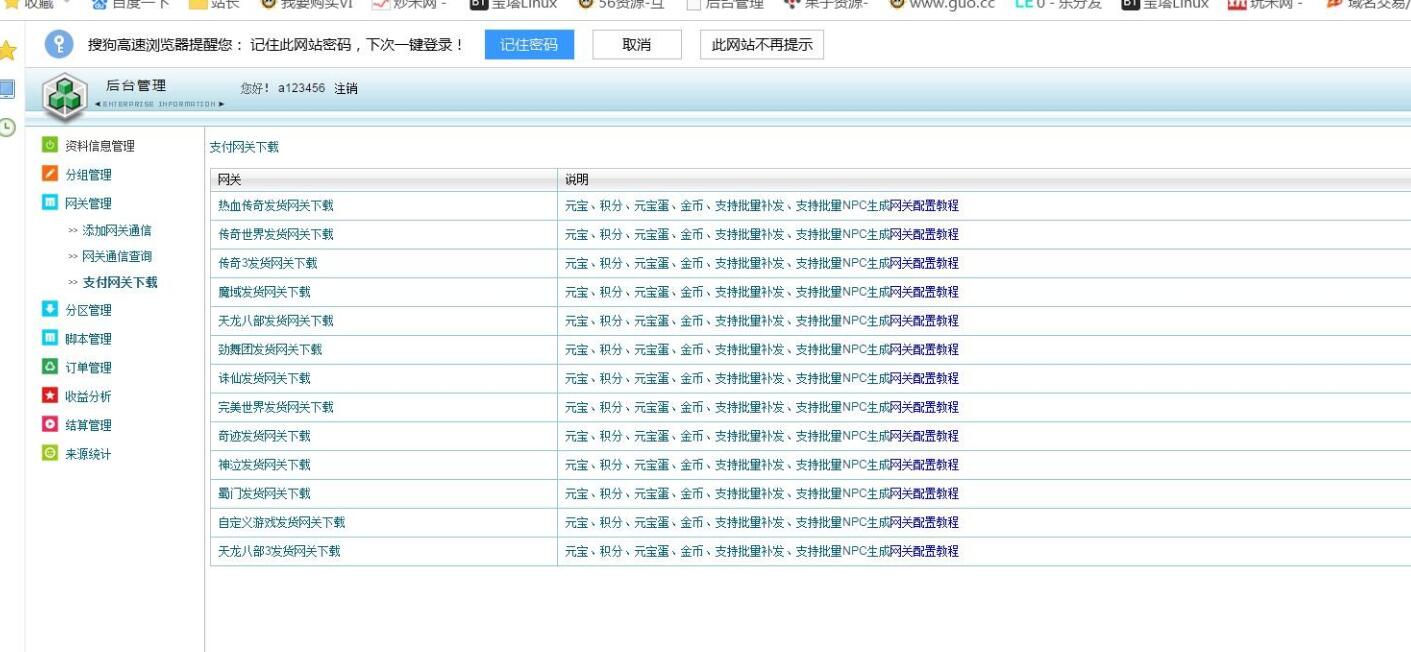This screenshot has width=1411, height=652.
Task: Click the 结算管理 pink icon
Action: click(50, 425)
